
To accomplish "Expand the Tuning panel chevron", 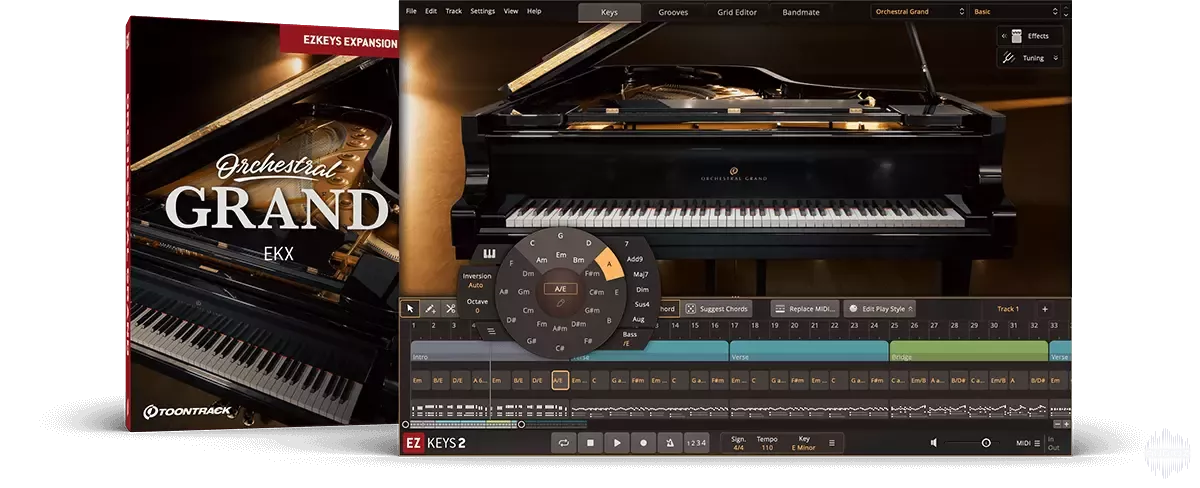I will (x=1055, y=58).
